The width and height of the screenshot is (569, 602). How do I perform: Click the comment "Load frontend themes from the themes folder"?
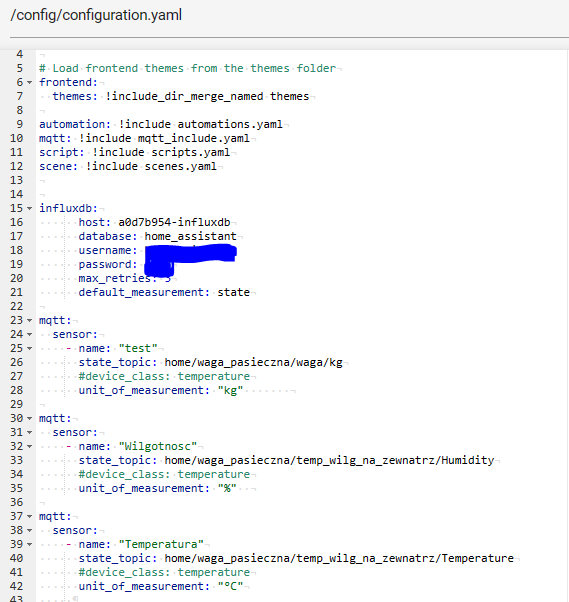point(187,68)
